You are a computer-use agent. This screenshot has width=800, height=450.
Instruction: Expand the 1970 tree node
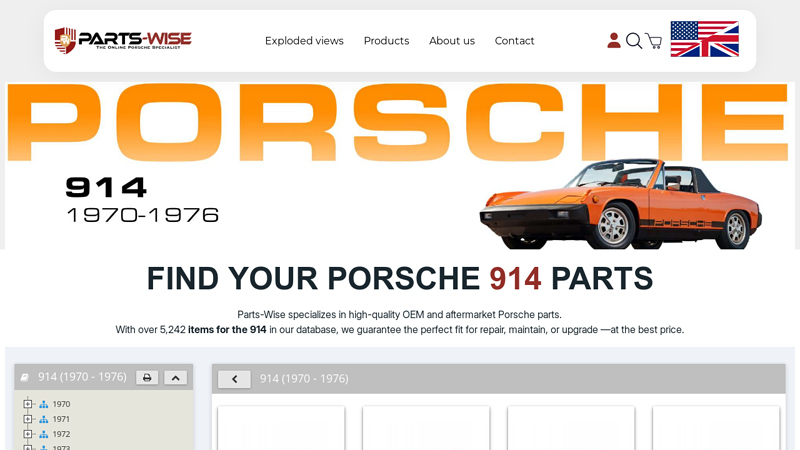point(28,404)
